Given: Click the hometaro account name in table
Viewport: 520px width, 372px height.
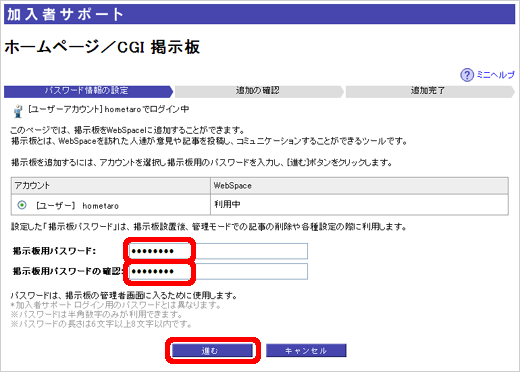Looking at the screenshot, I should pos(100,206).
